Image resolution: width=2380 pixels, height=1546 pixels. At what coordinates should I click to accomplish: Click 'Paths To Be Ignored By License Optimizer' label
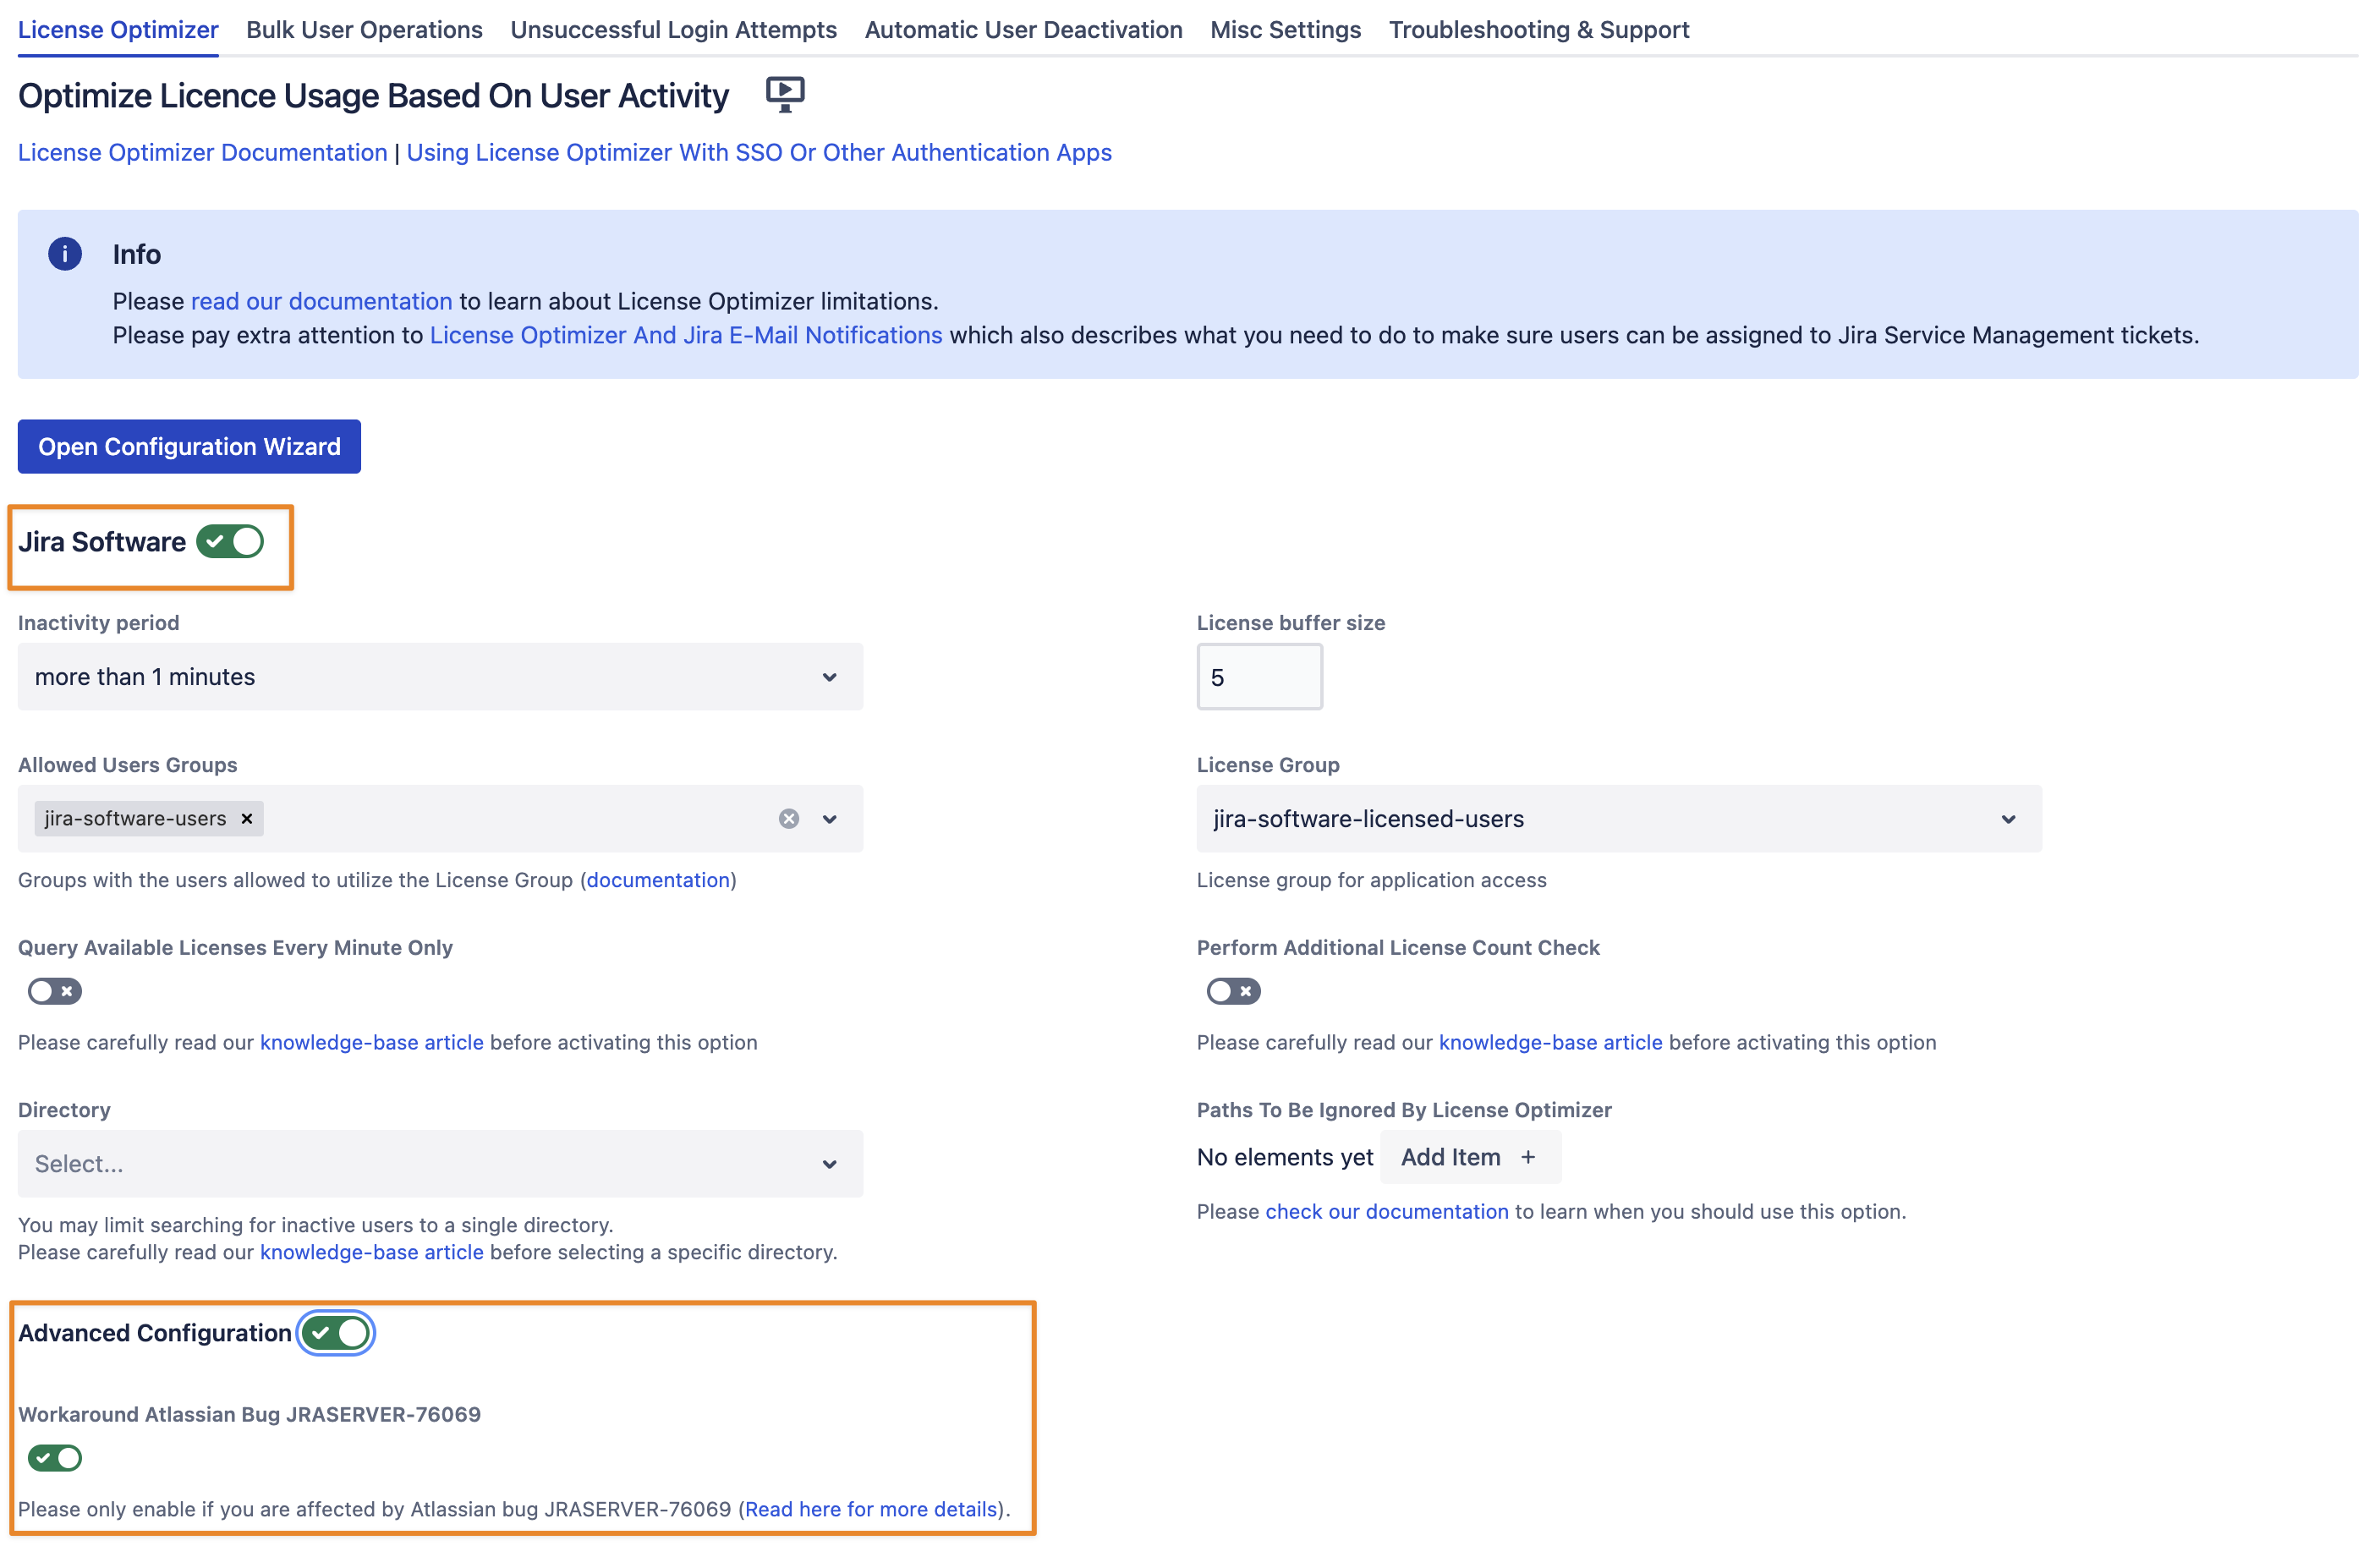point(1404,1110)
